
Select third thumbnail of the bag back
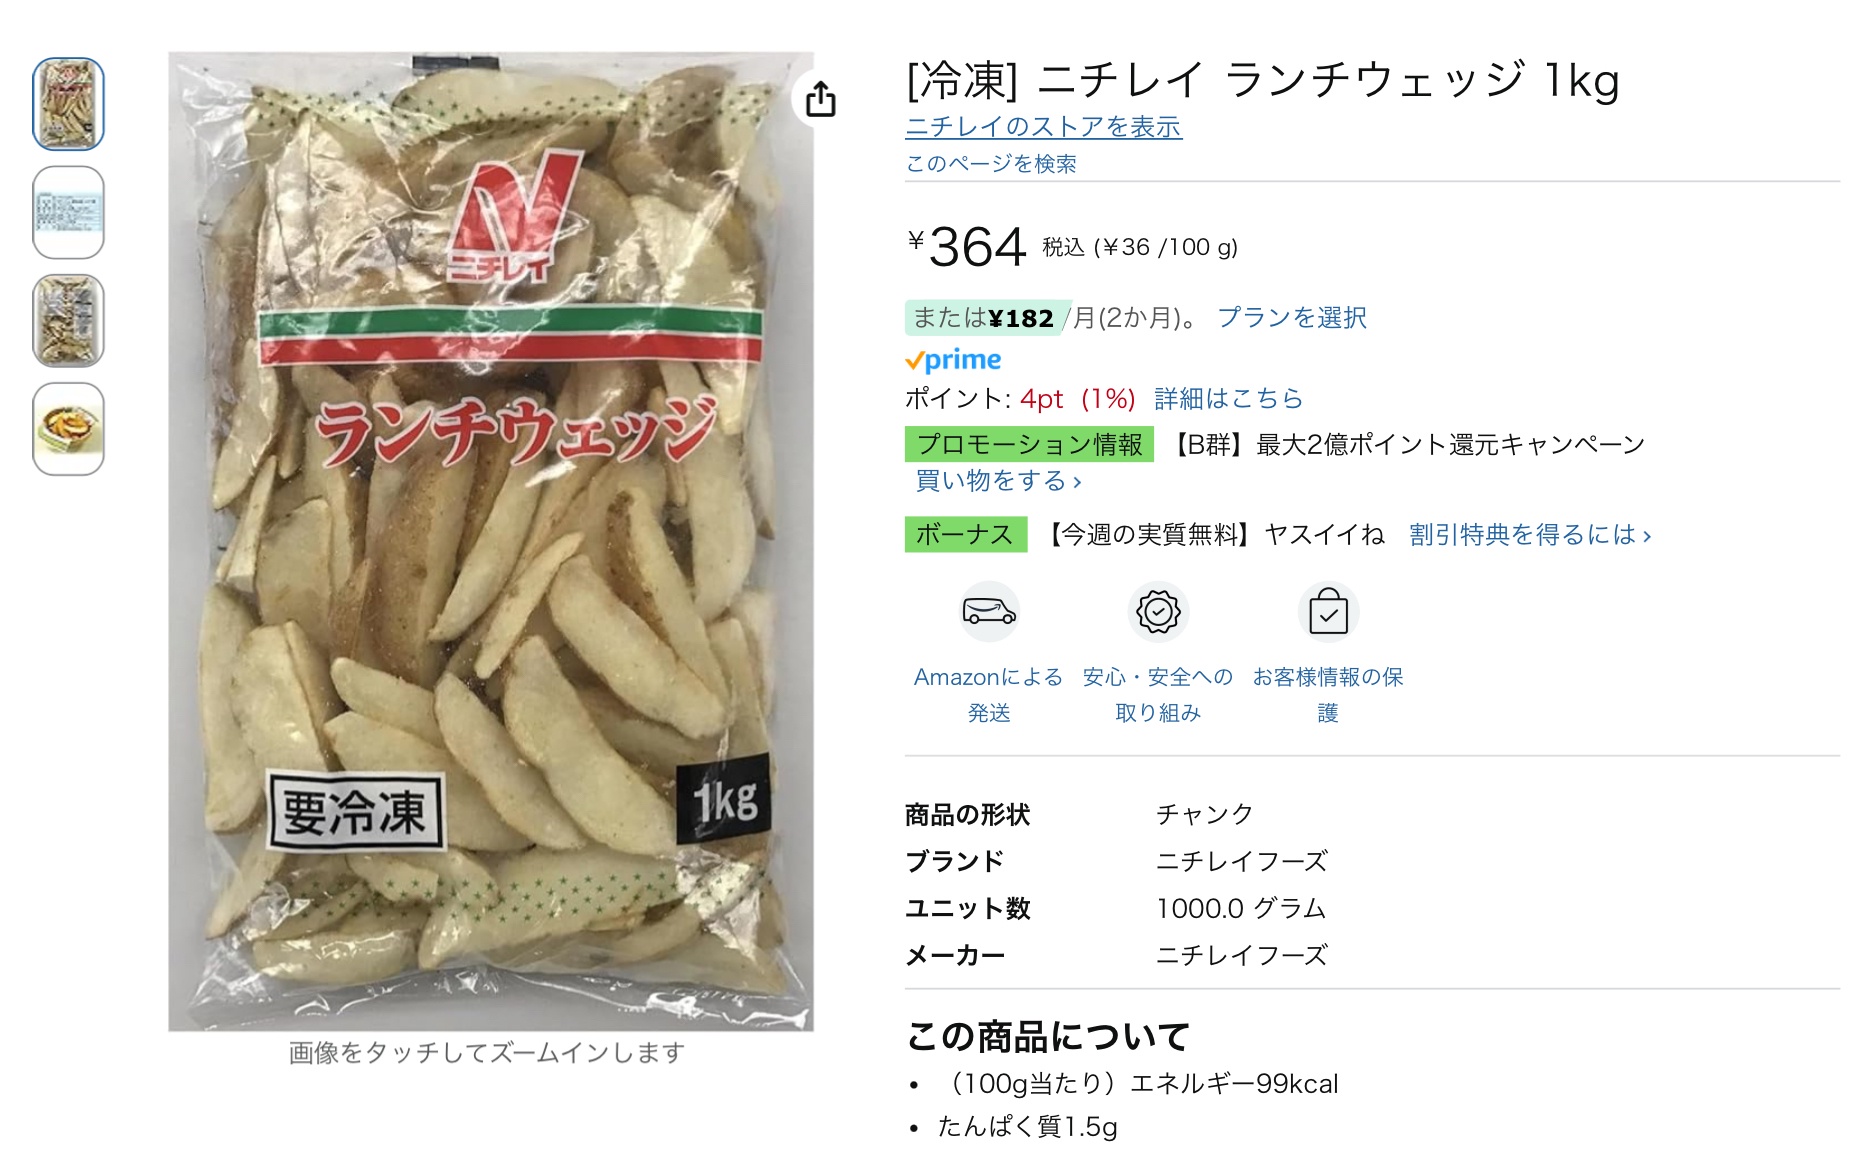tap(69, 321)
